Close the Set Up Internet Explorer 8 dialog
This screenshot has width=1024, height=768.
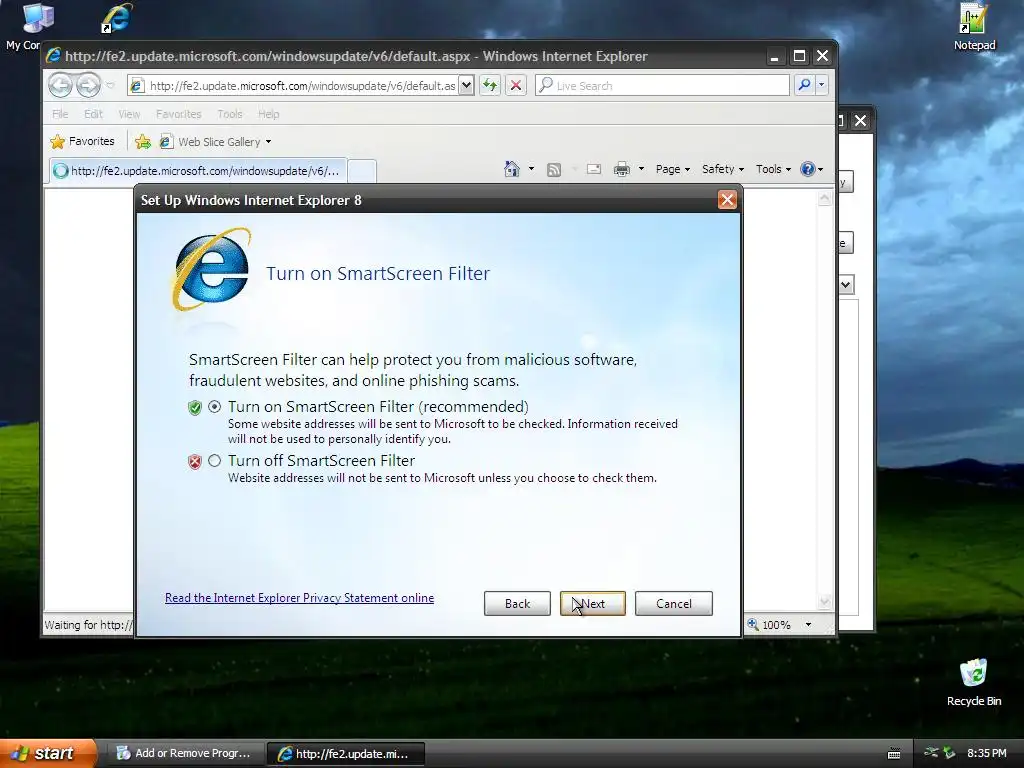click(x=727, y=200)
